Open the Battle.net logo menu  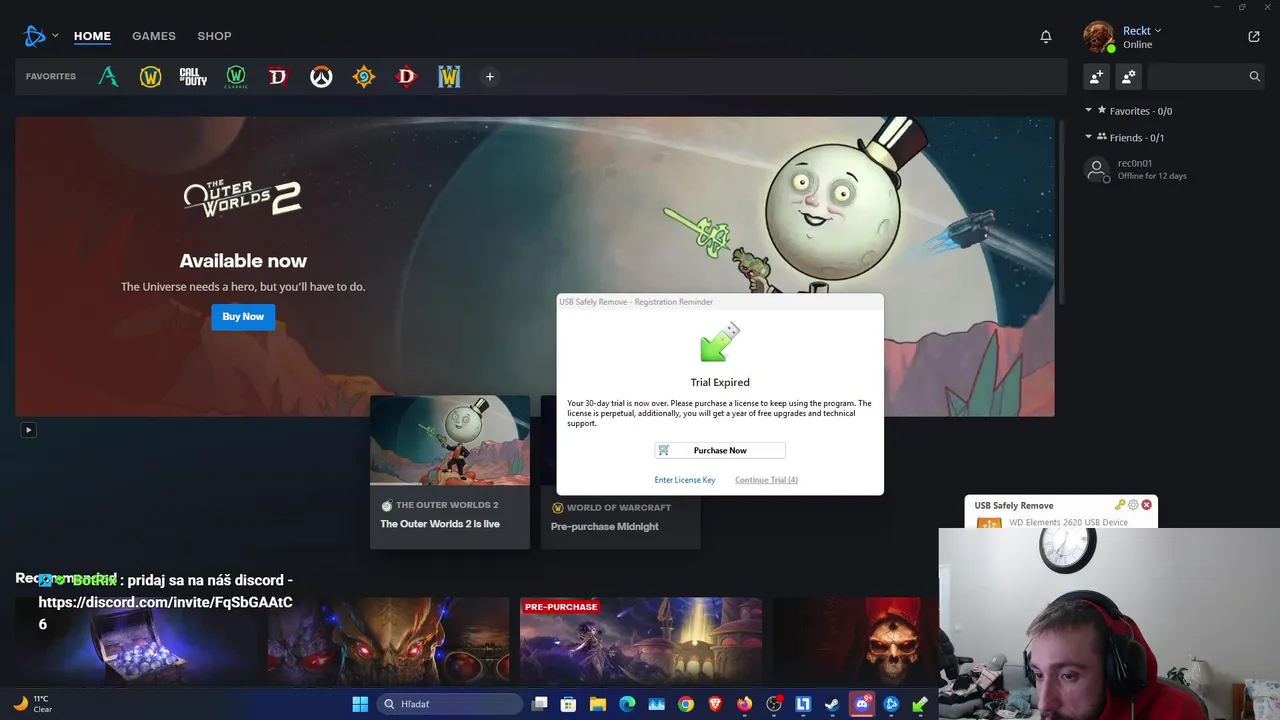[35, 36]
